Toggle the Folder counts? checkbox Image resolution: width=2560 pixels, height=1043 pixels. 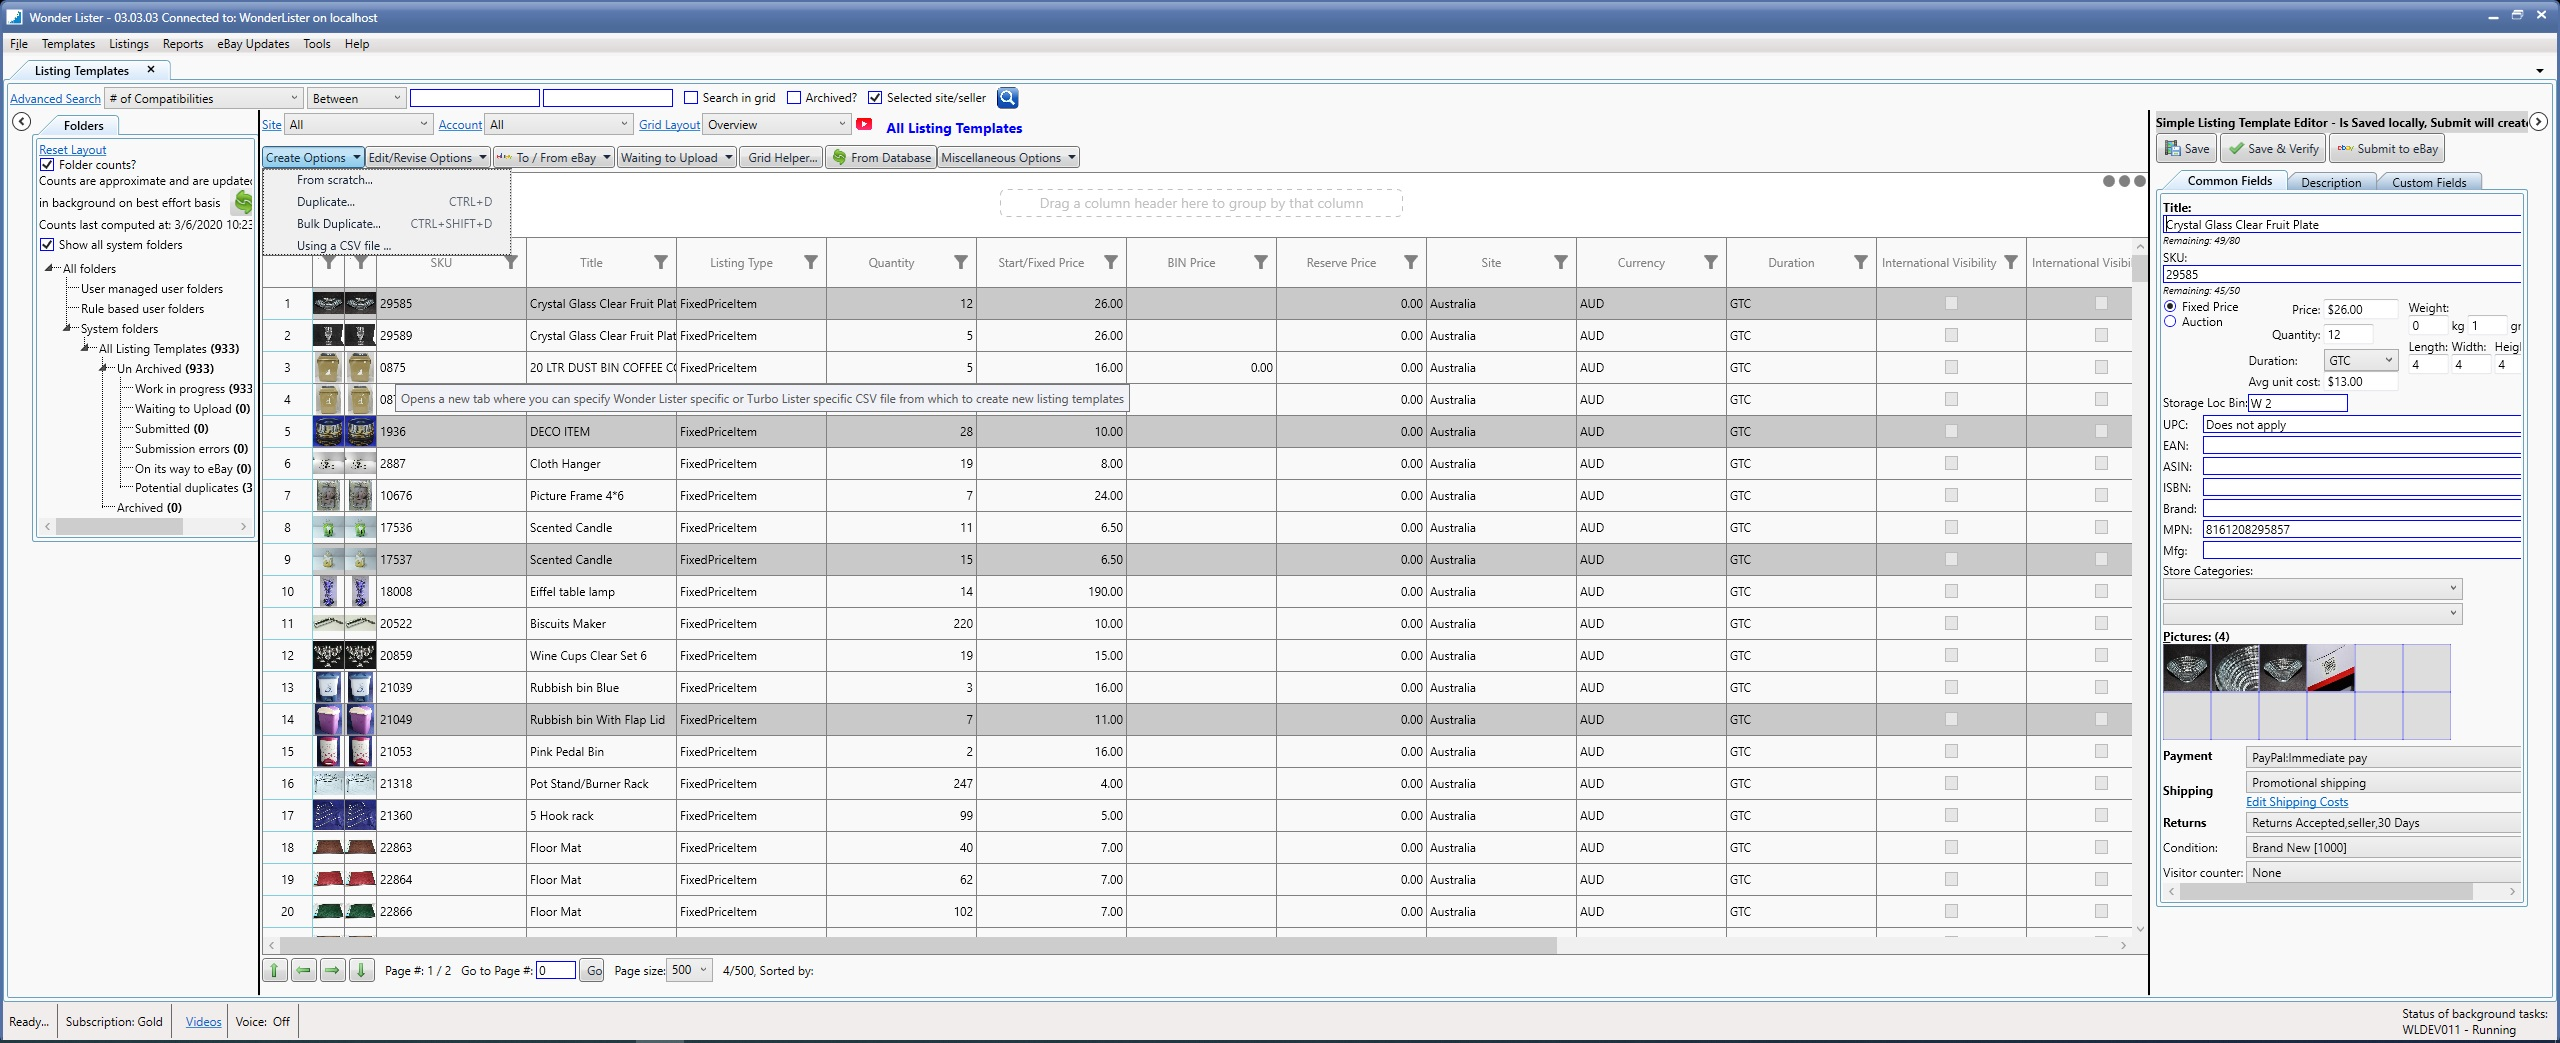(47, 165)
